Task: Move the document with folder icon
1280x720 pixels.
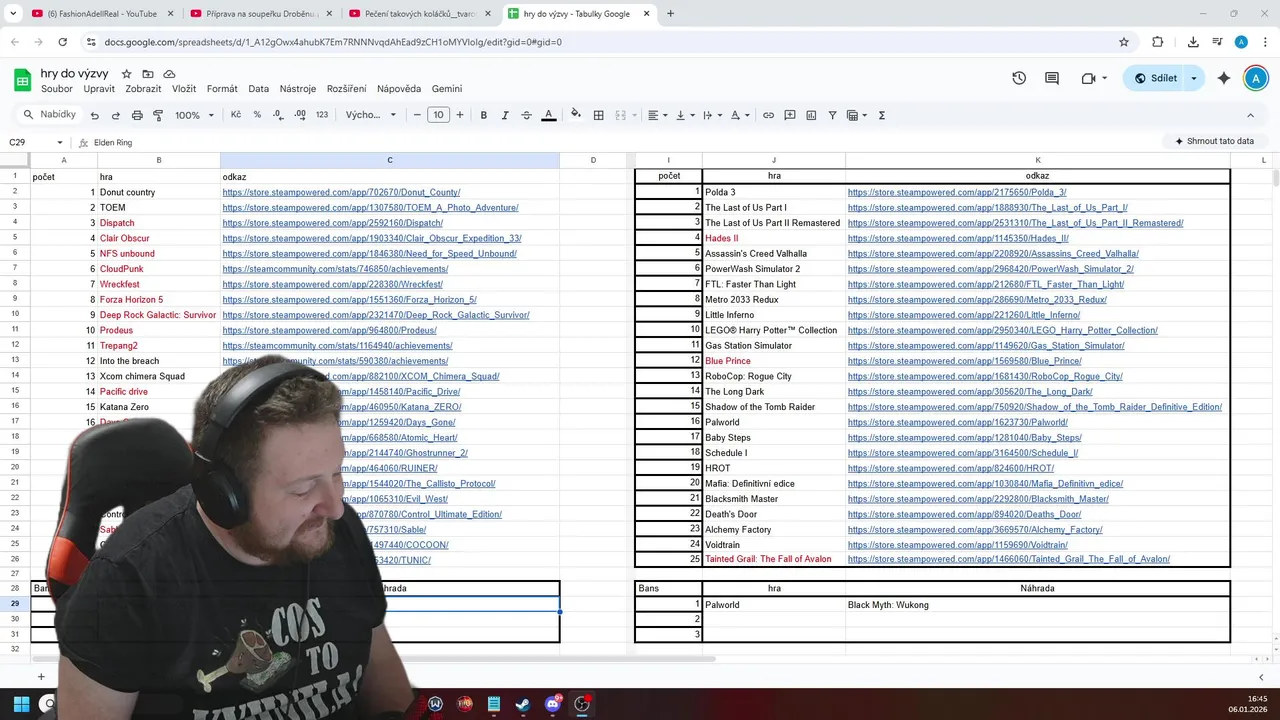Action: coord(148,74)
